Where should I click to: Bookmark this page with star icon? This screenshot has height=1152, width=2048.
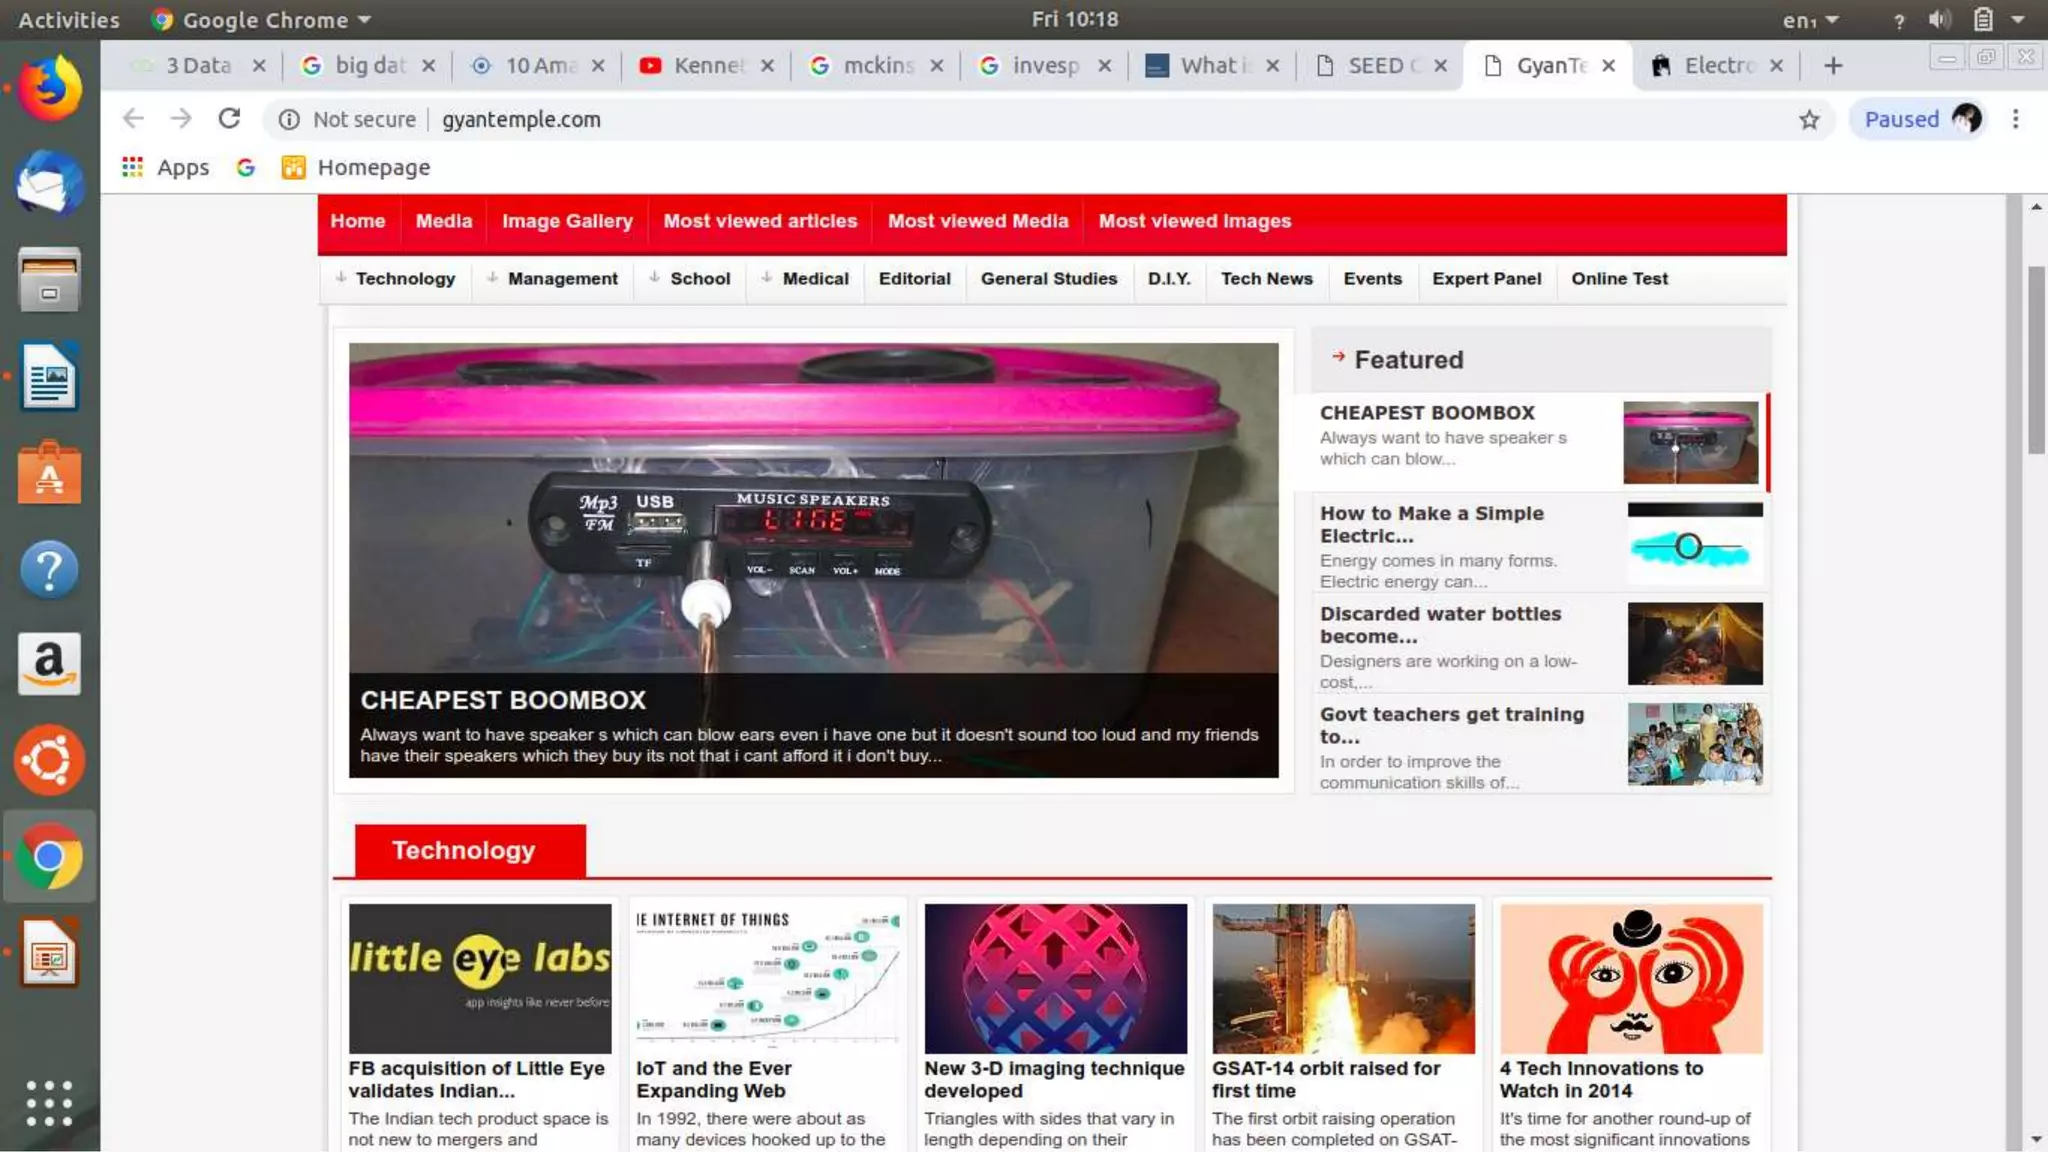tap(1809, 120)
